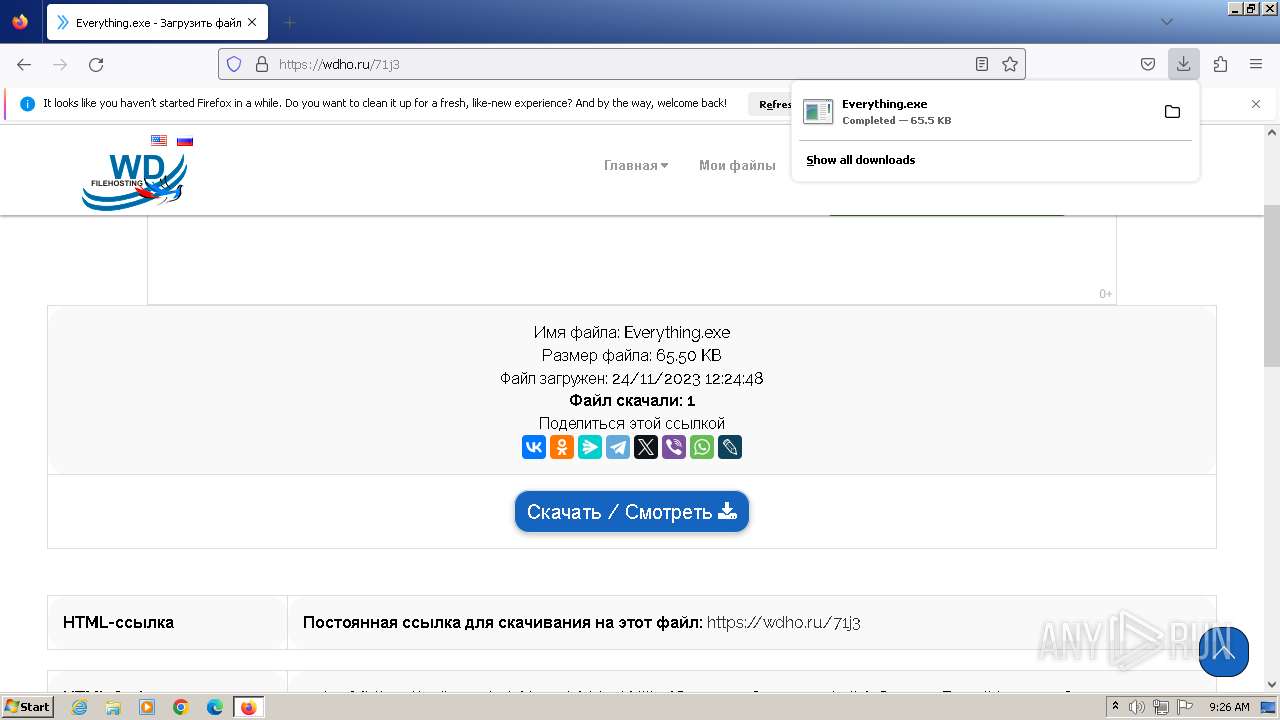Launch Chrome from the taskbar
The width and height of the screenshot is (1280, 720).
pyautogui.click(x=181, y=707)
